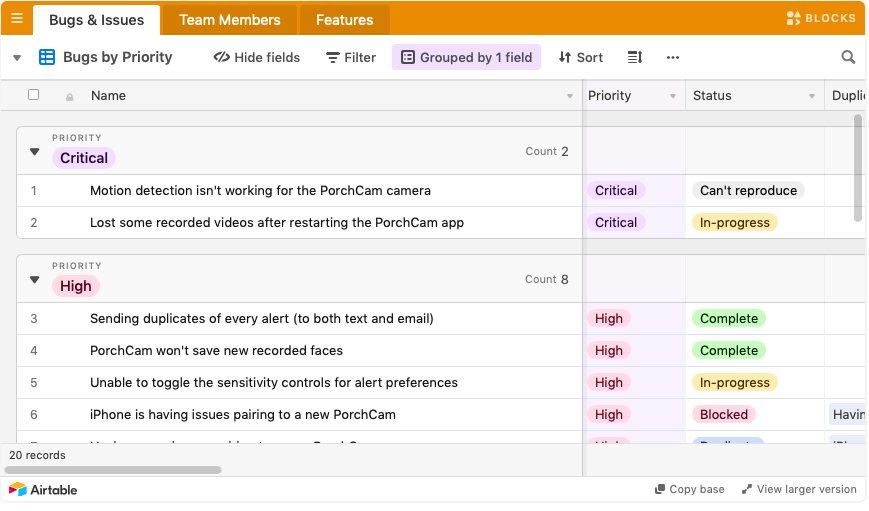
Task: Open the hamburger menu in the tab bar
Action: 16,18
